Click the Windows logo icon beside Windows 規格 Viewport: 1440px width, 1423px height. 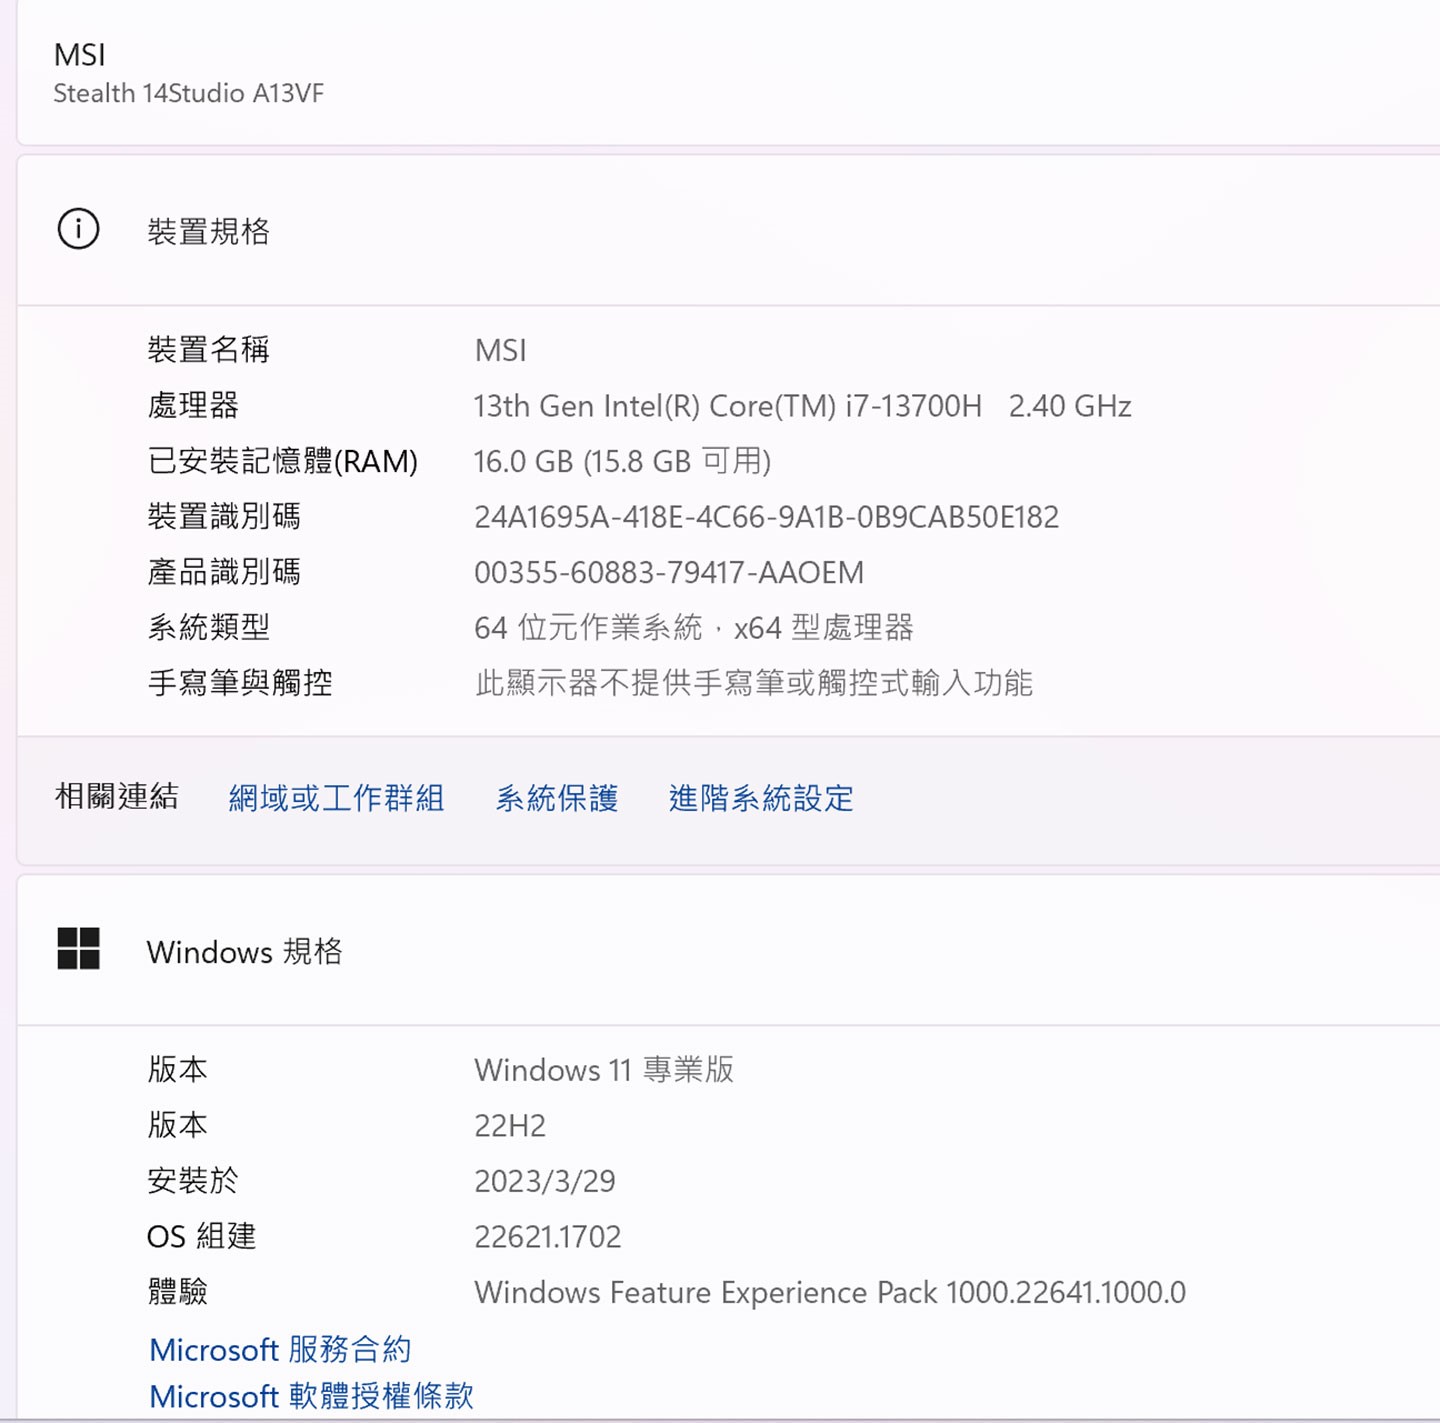point(78,949)
